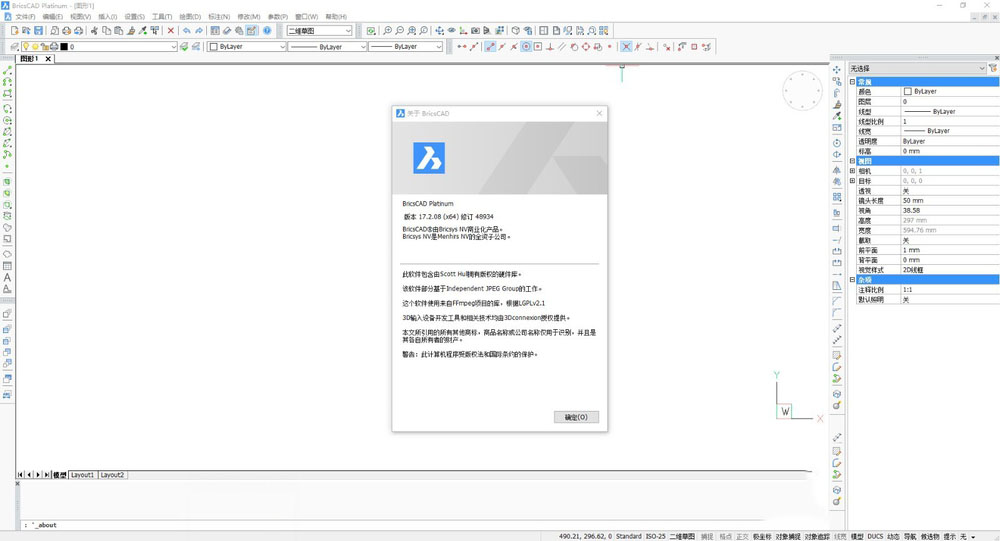Click the layer manager icon beside layer dropdown
Screen dimensions: 1000x541
[13, 47]
